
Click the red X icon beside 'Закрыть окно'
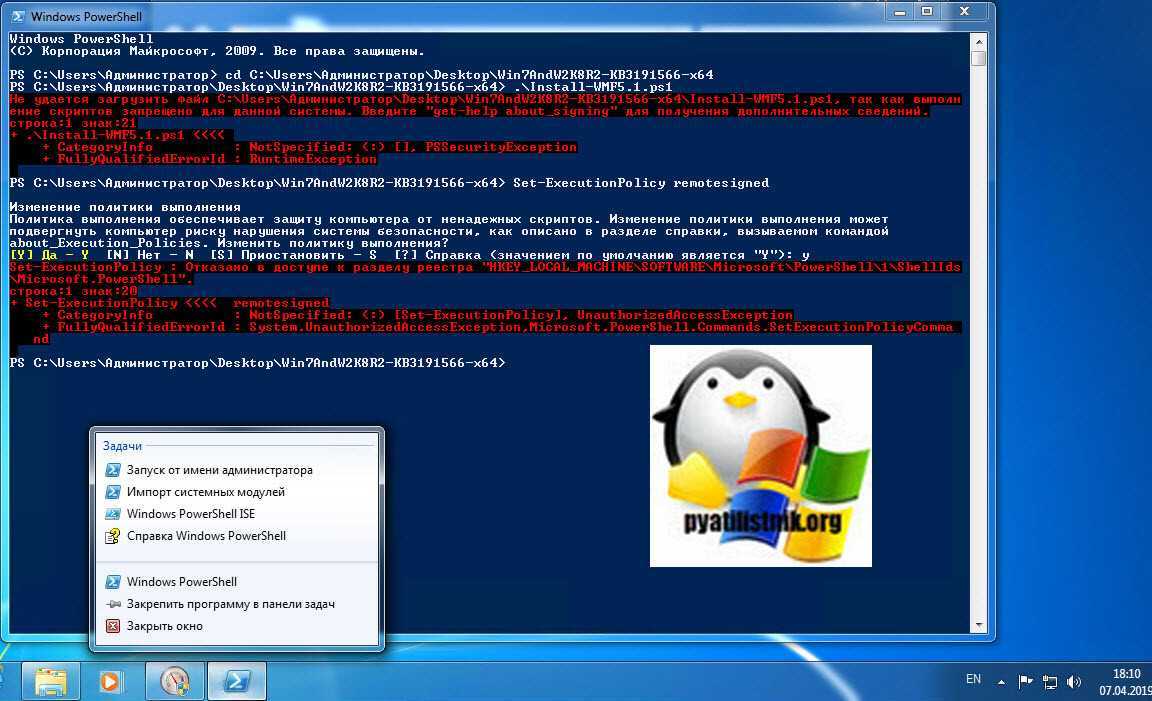pos(112,626)
